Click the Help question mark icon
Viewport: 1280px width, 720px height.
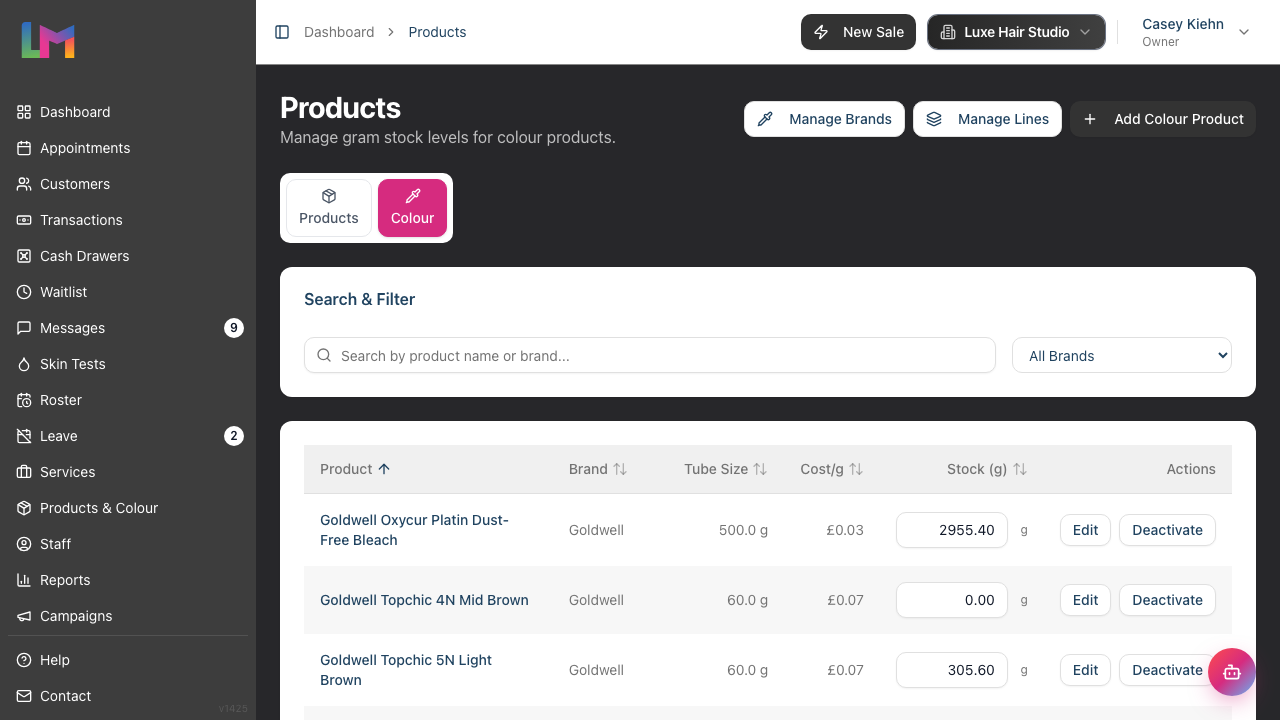coord(24,660)
